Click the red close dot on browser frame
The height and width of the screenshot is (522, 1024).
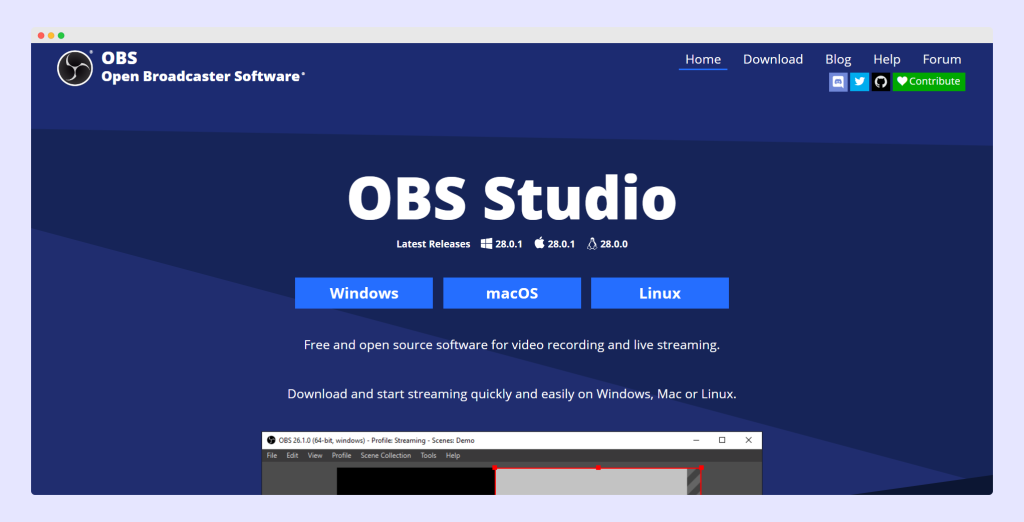coord(41,35)
